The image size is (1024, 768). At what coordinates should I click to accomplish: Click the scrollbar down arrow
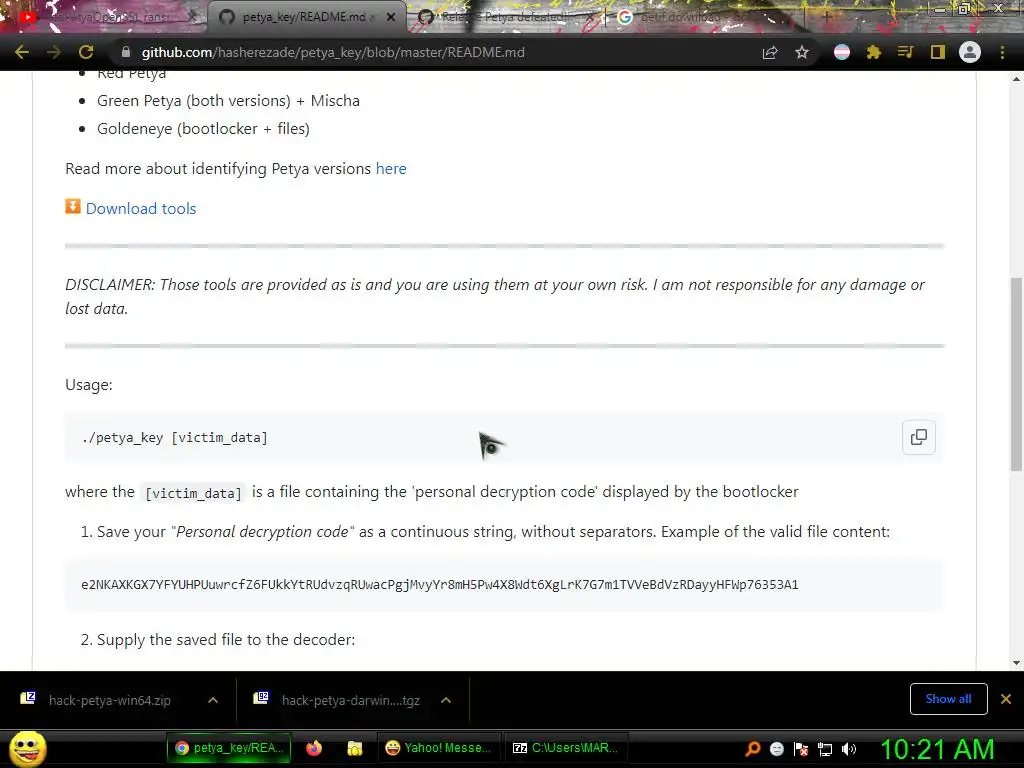click(x=1016, y=663)
